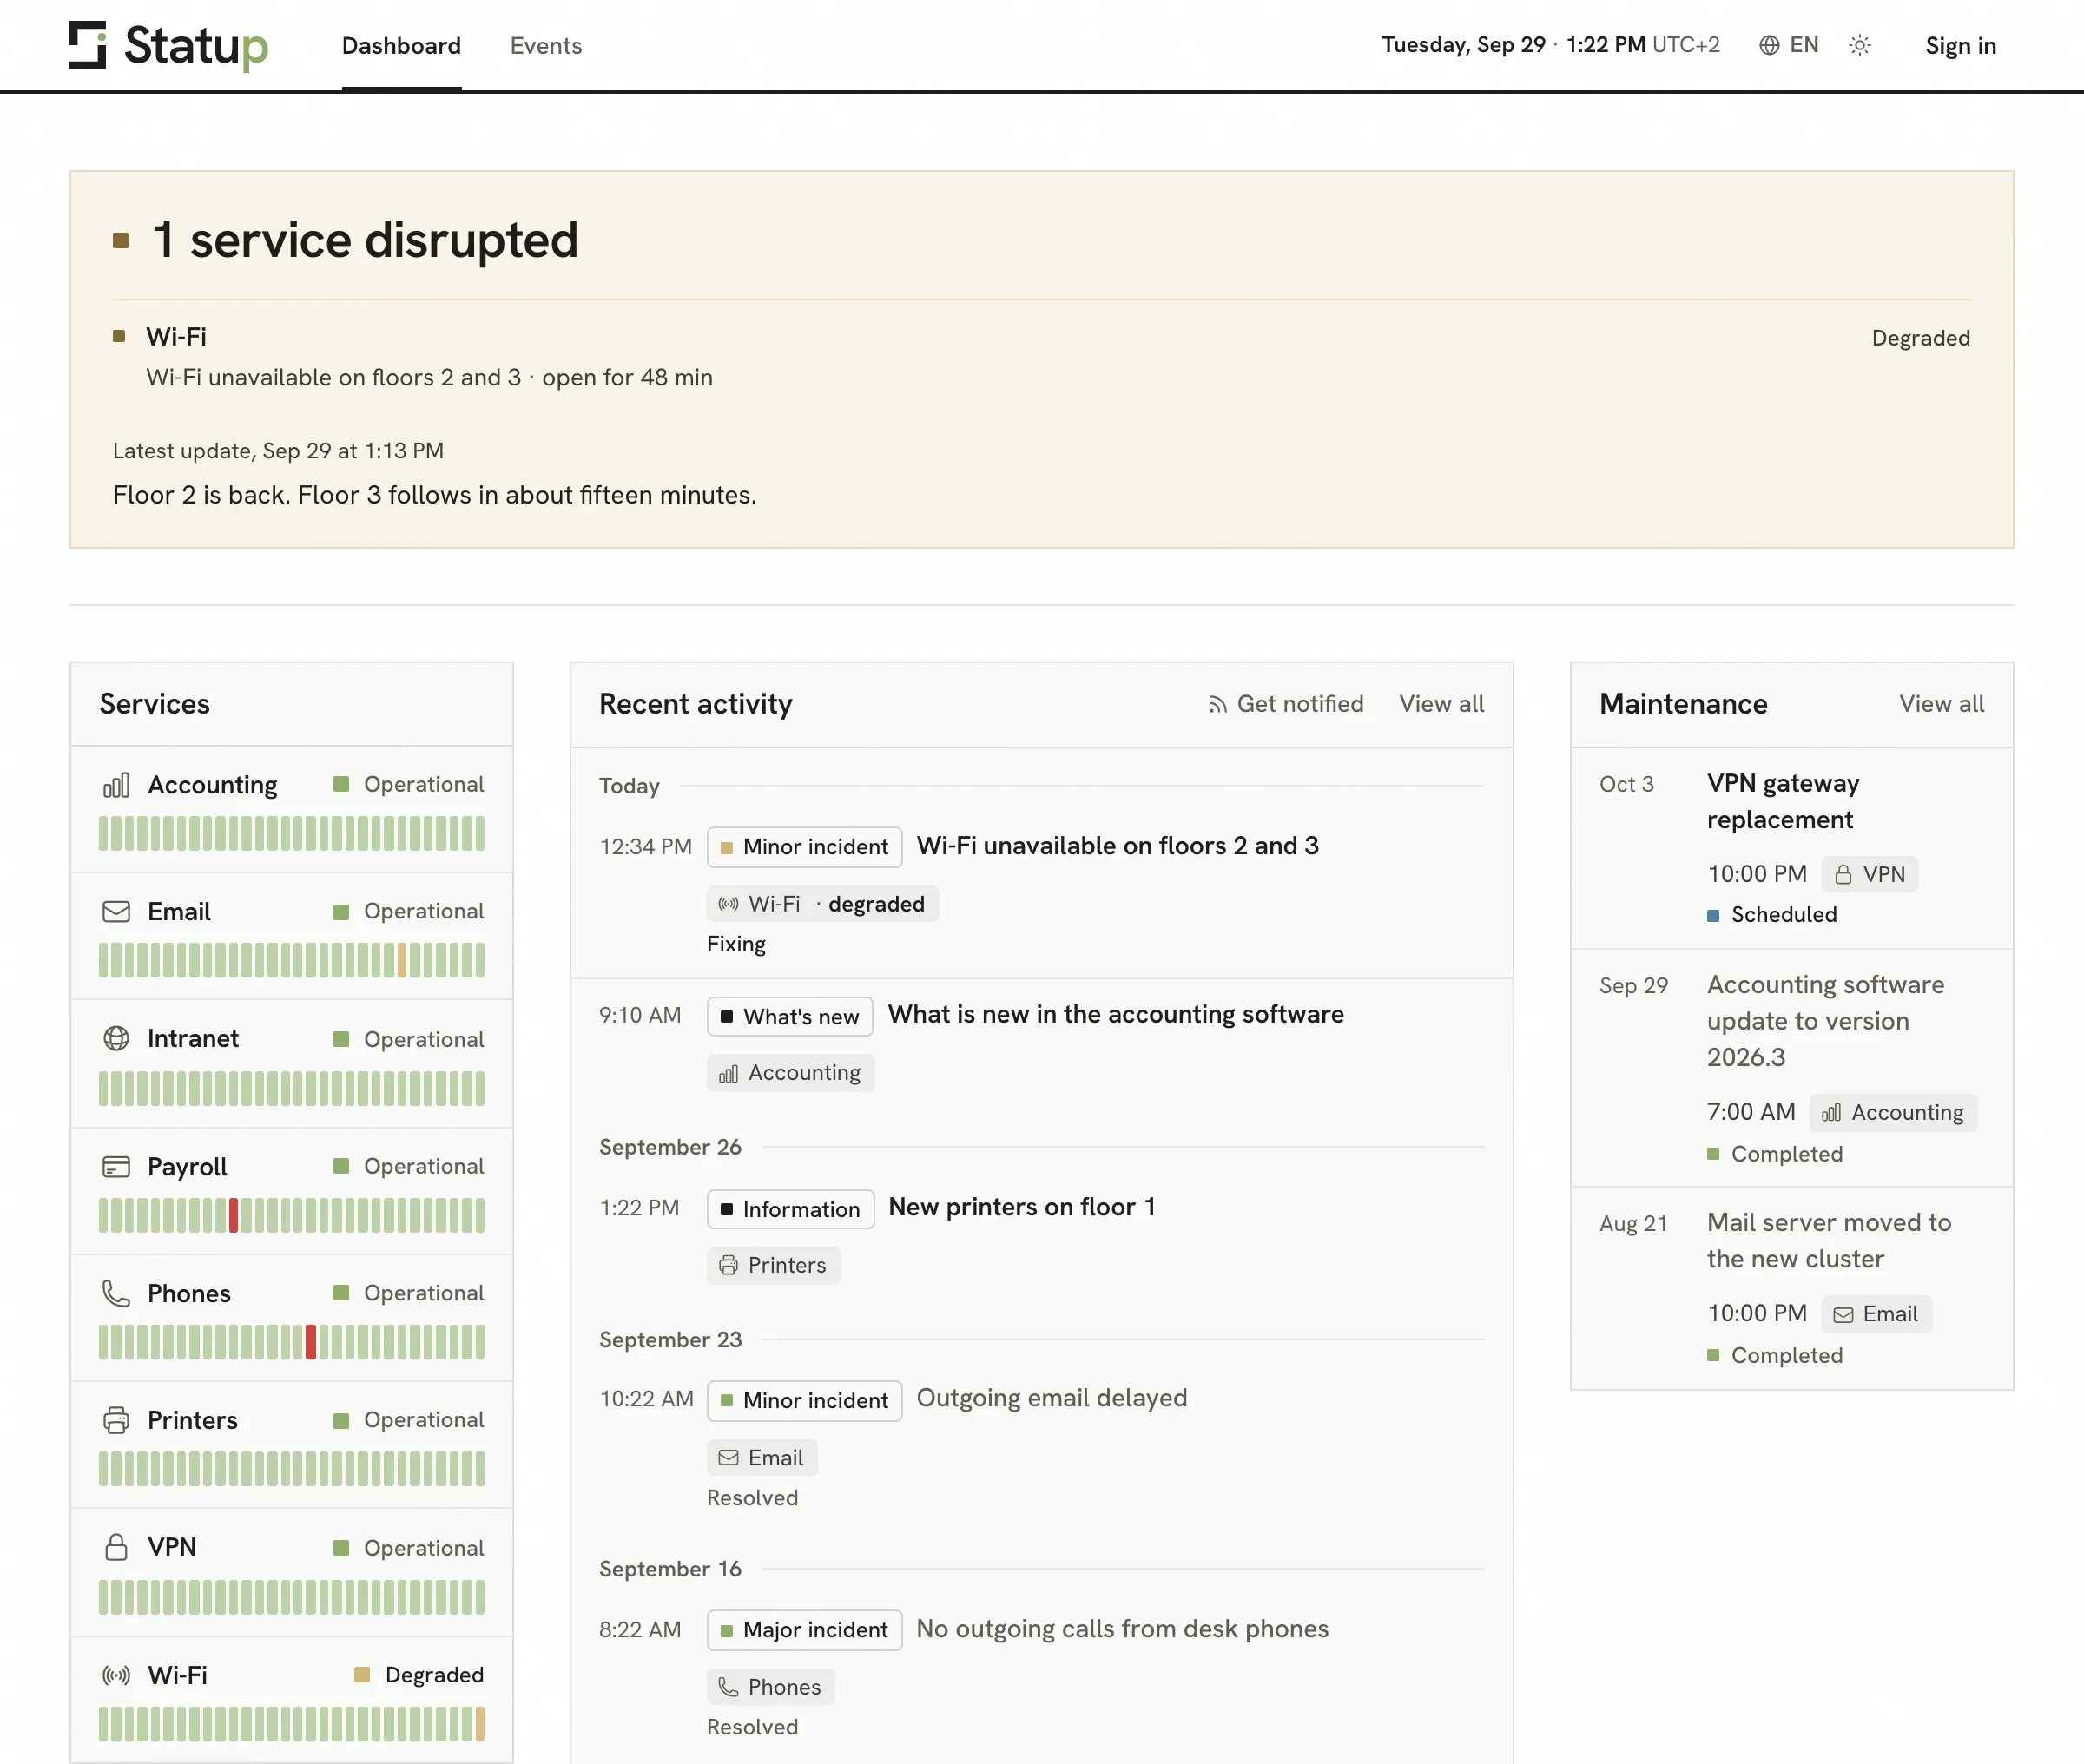
Task: Click the Fixing status under Wi-Fi incident
Action: 736,944
